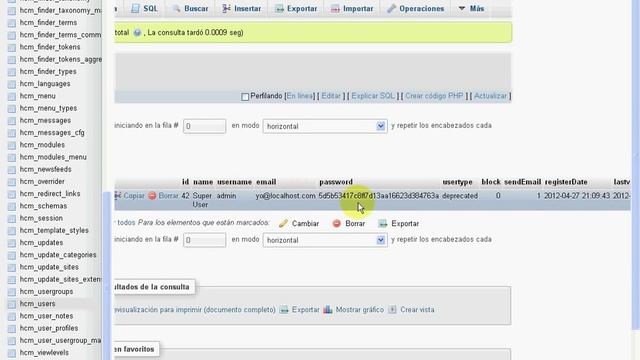Open the hcm_update_categories table
The width and height of the screenshot is (640, 360).
click(58, 255)
